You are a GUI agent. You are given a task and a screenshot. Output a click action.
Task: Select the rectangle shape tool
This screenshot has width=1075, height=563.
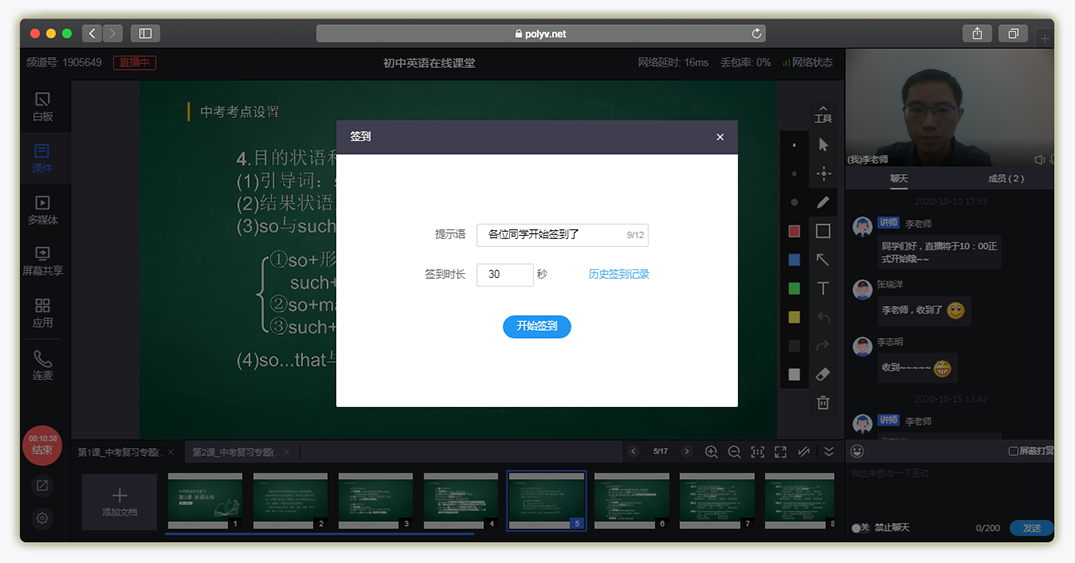(x=823, y=231)
